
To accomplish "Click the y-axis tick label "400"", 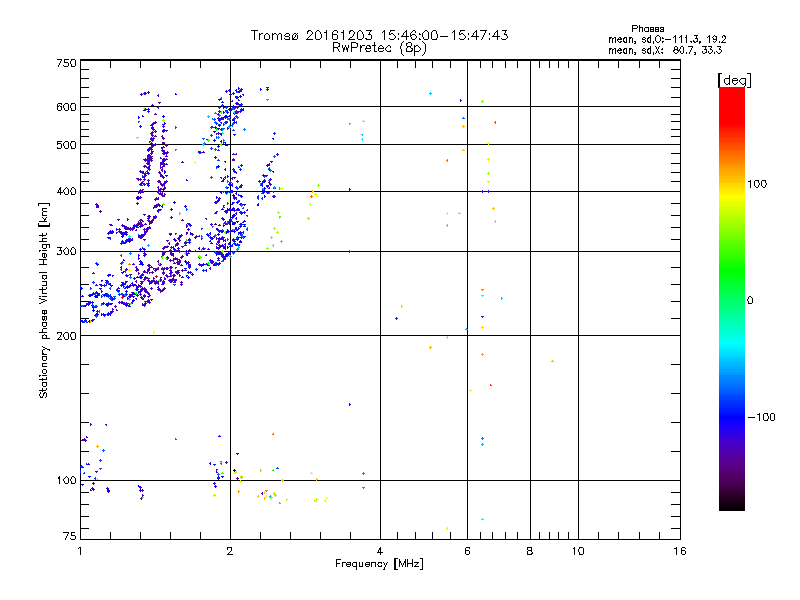I will [x=66, y=192].
